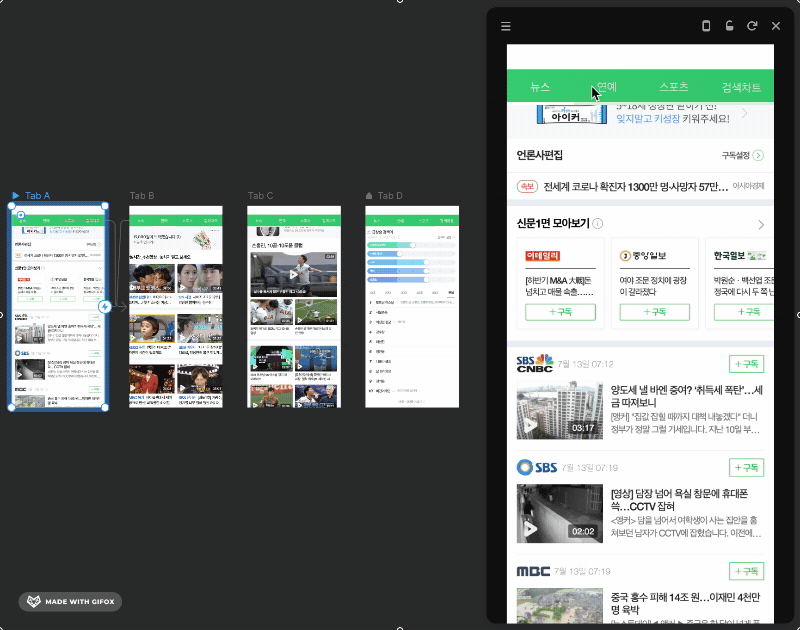
Task: Subscribe to 한국일보 newspaper card
Action: 744,312
